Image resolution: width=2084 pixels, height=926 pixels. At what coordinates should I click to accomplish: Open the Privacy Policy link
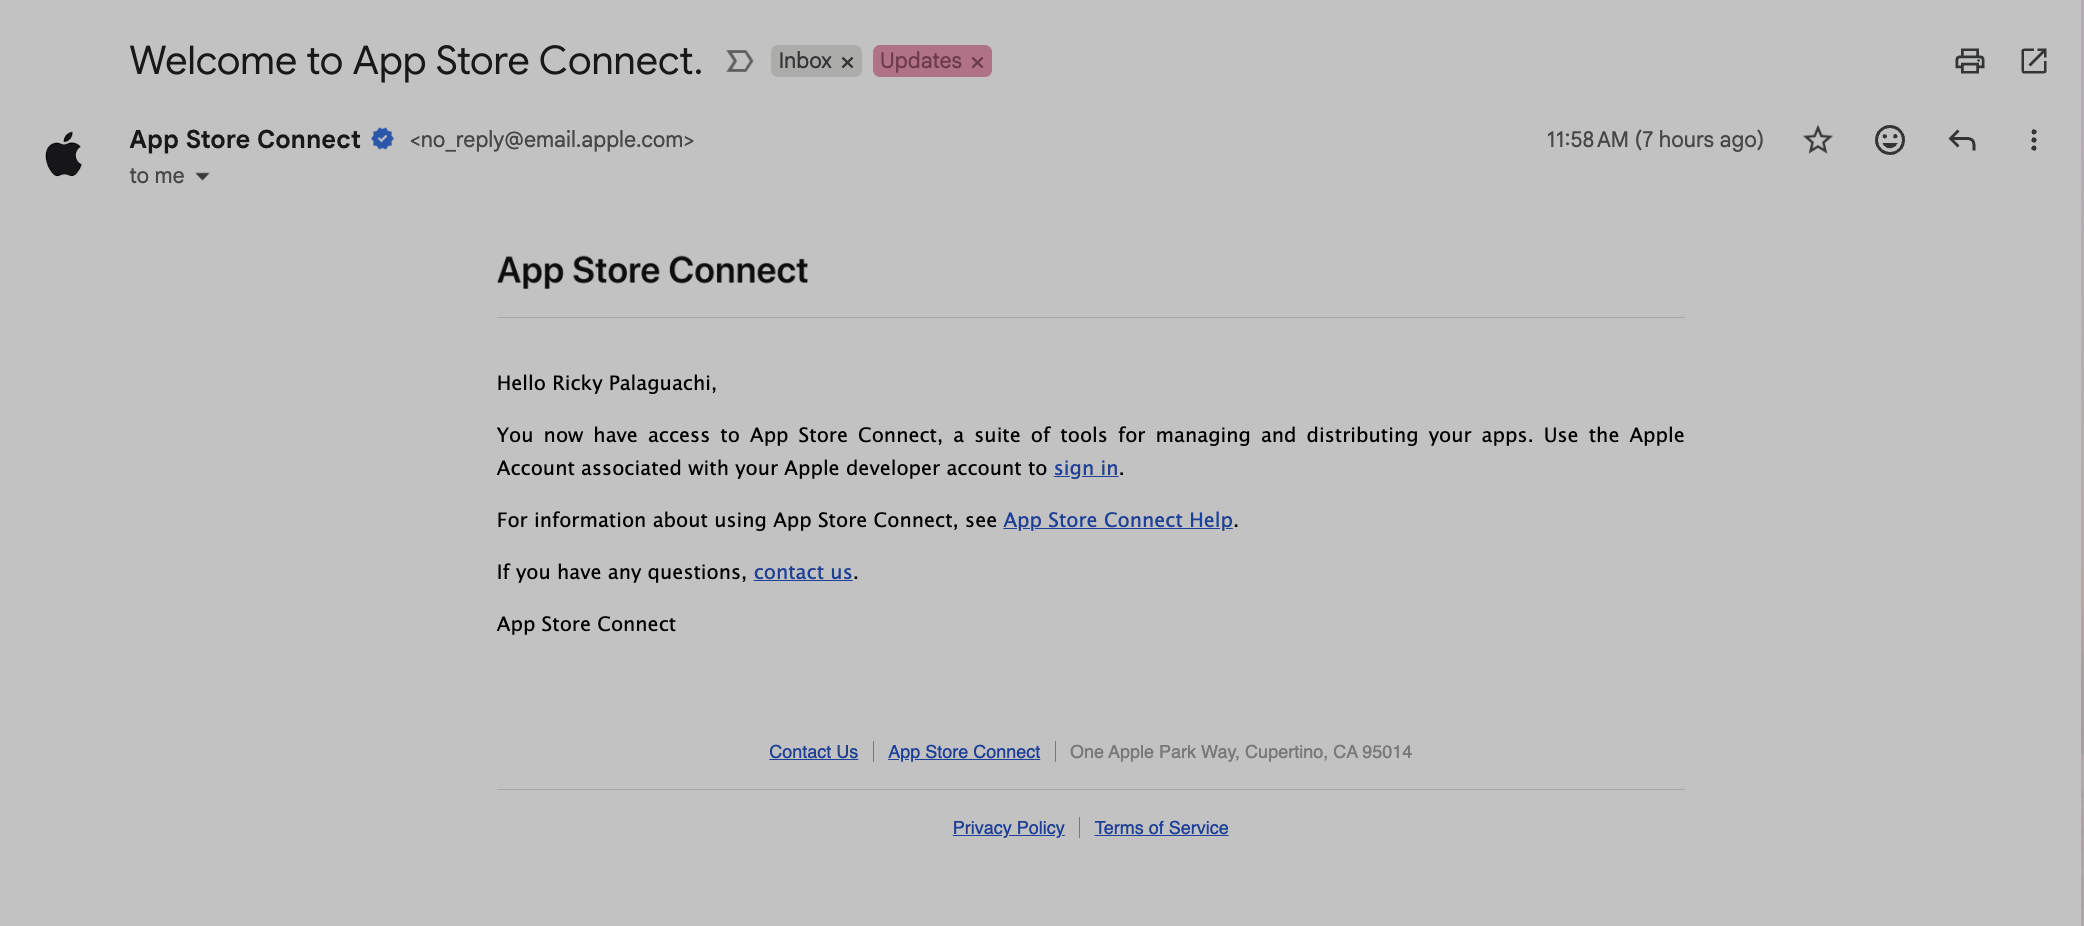(x=1008, y=828)
